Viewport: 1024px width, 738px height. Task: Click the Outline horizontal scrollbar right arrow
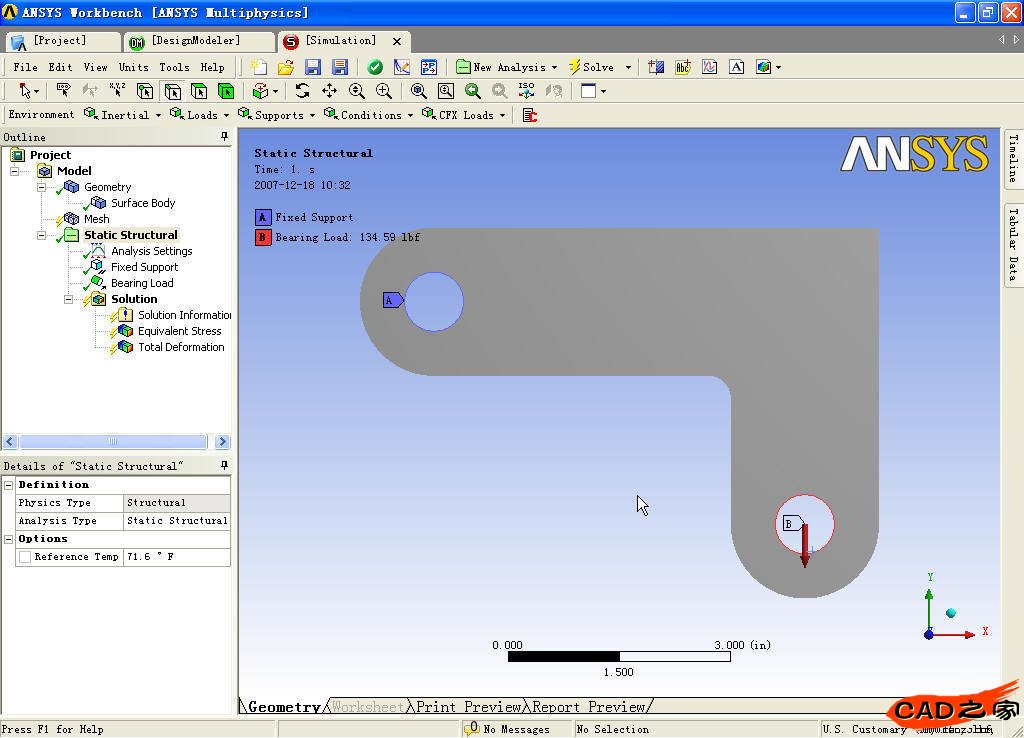coord(222,441)
